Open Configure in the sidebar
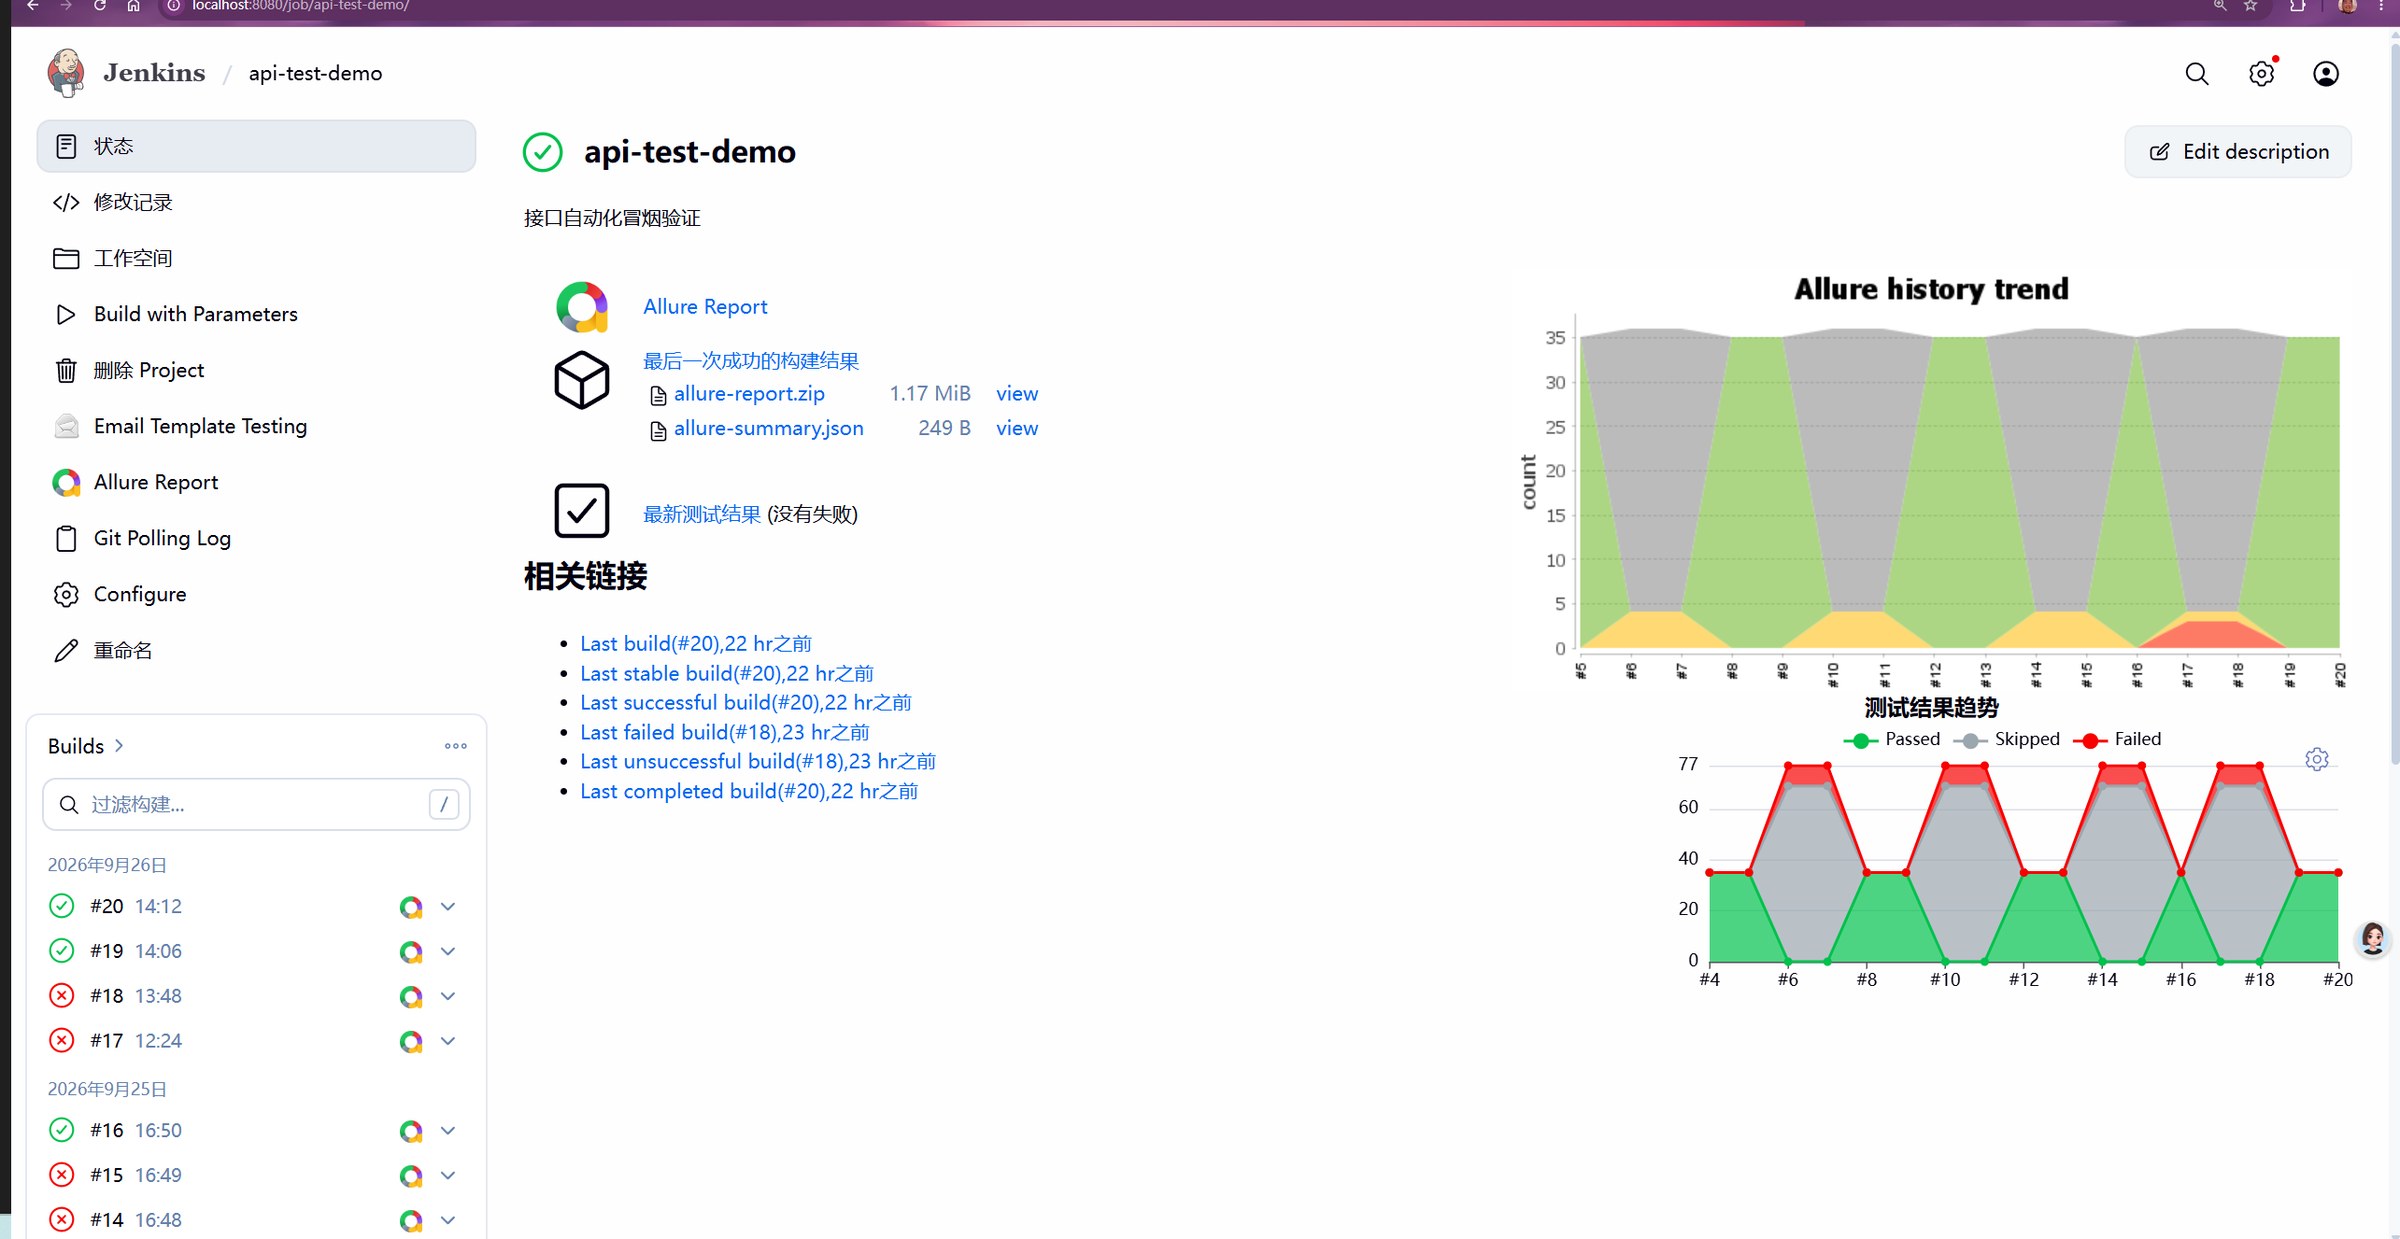The image size is (2400, 1239). pyautogui.click(x=256, y=594)
